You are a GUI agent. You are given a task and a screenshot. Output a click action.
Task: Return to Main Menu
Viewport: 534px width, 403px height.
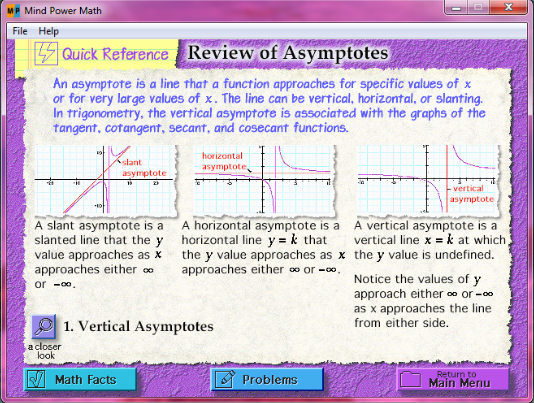[x=453, y=379]
